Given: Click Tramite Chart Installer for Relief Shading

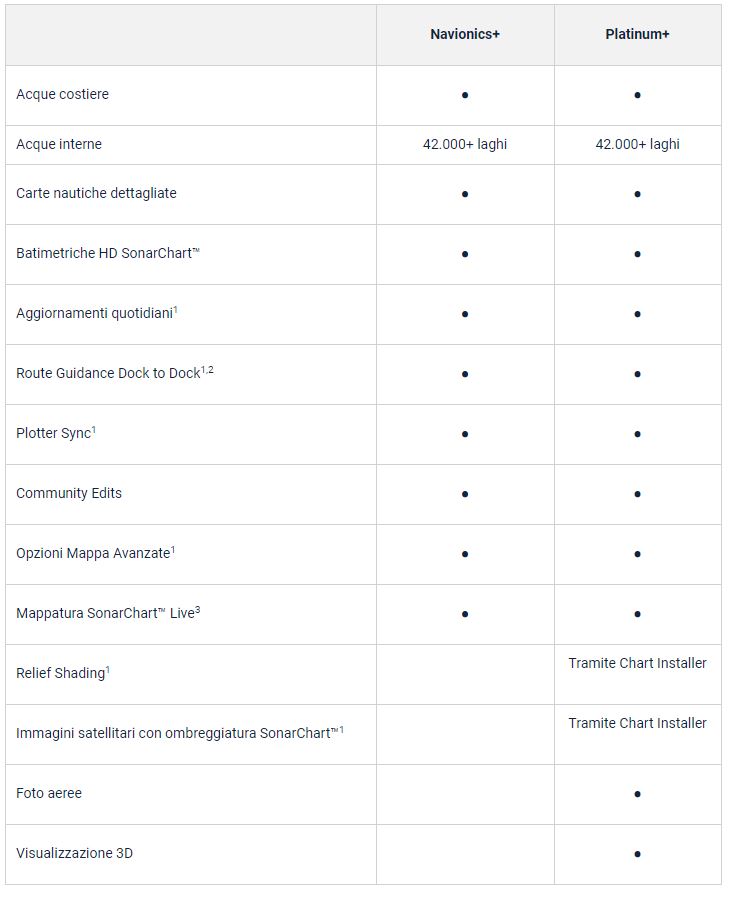Looking at the screenshot, I should [637, 663].
